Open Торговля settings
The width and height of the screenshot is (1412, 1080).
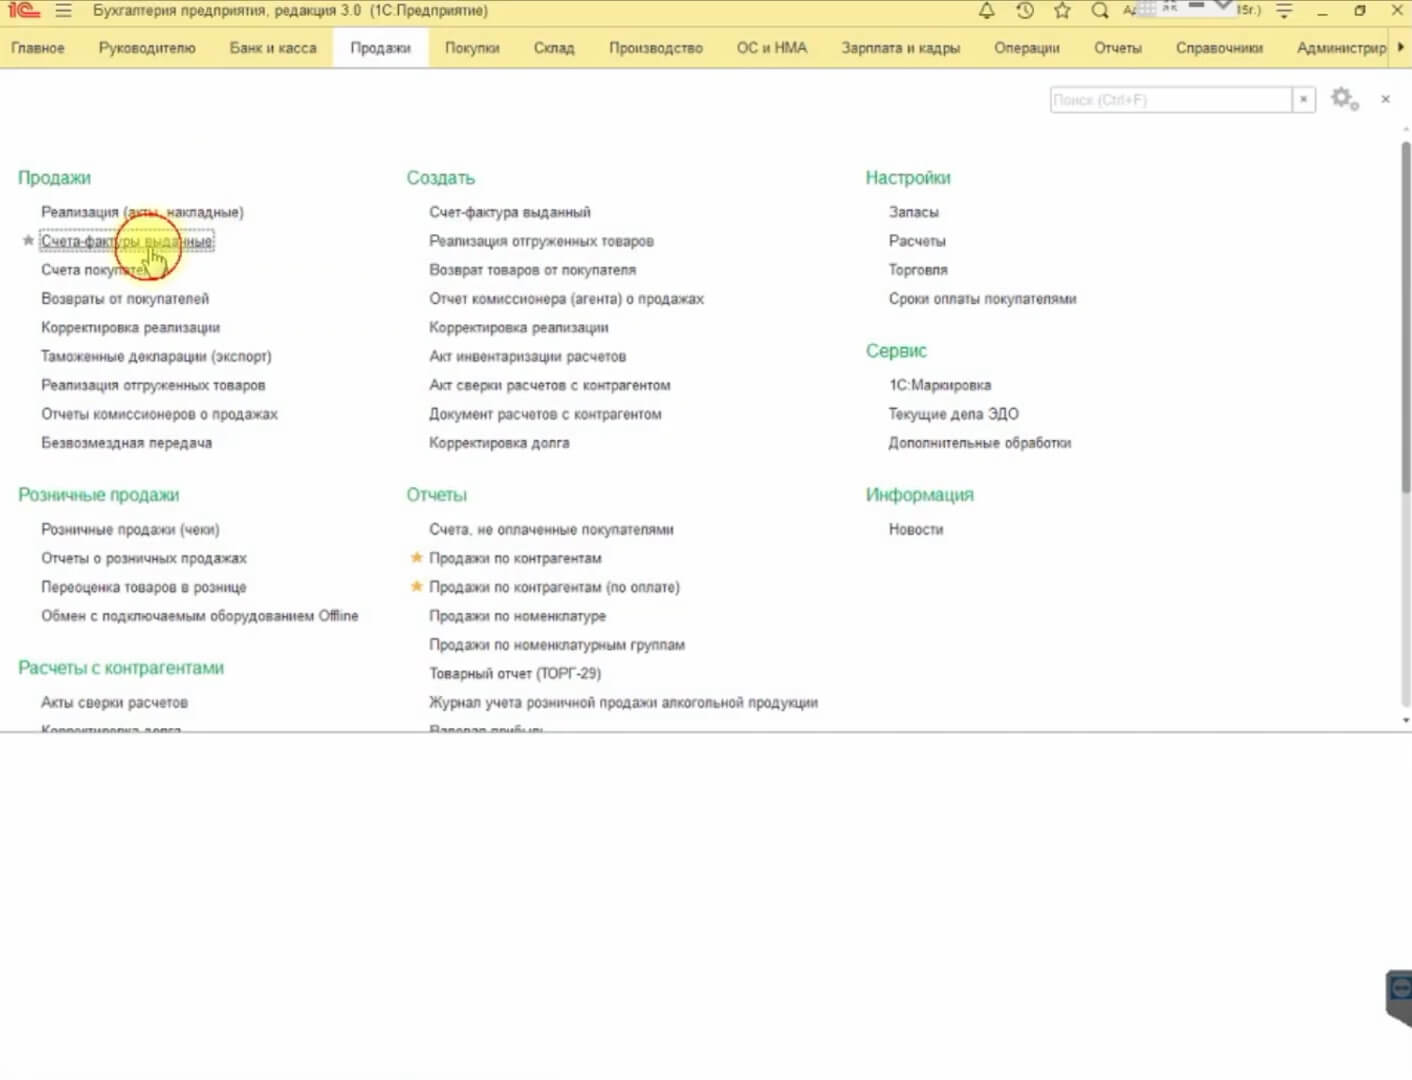[918, 270]
